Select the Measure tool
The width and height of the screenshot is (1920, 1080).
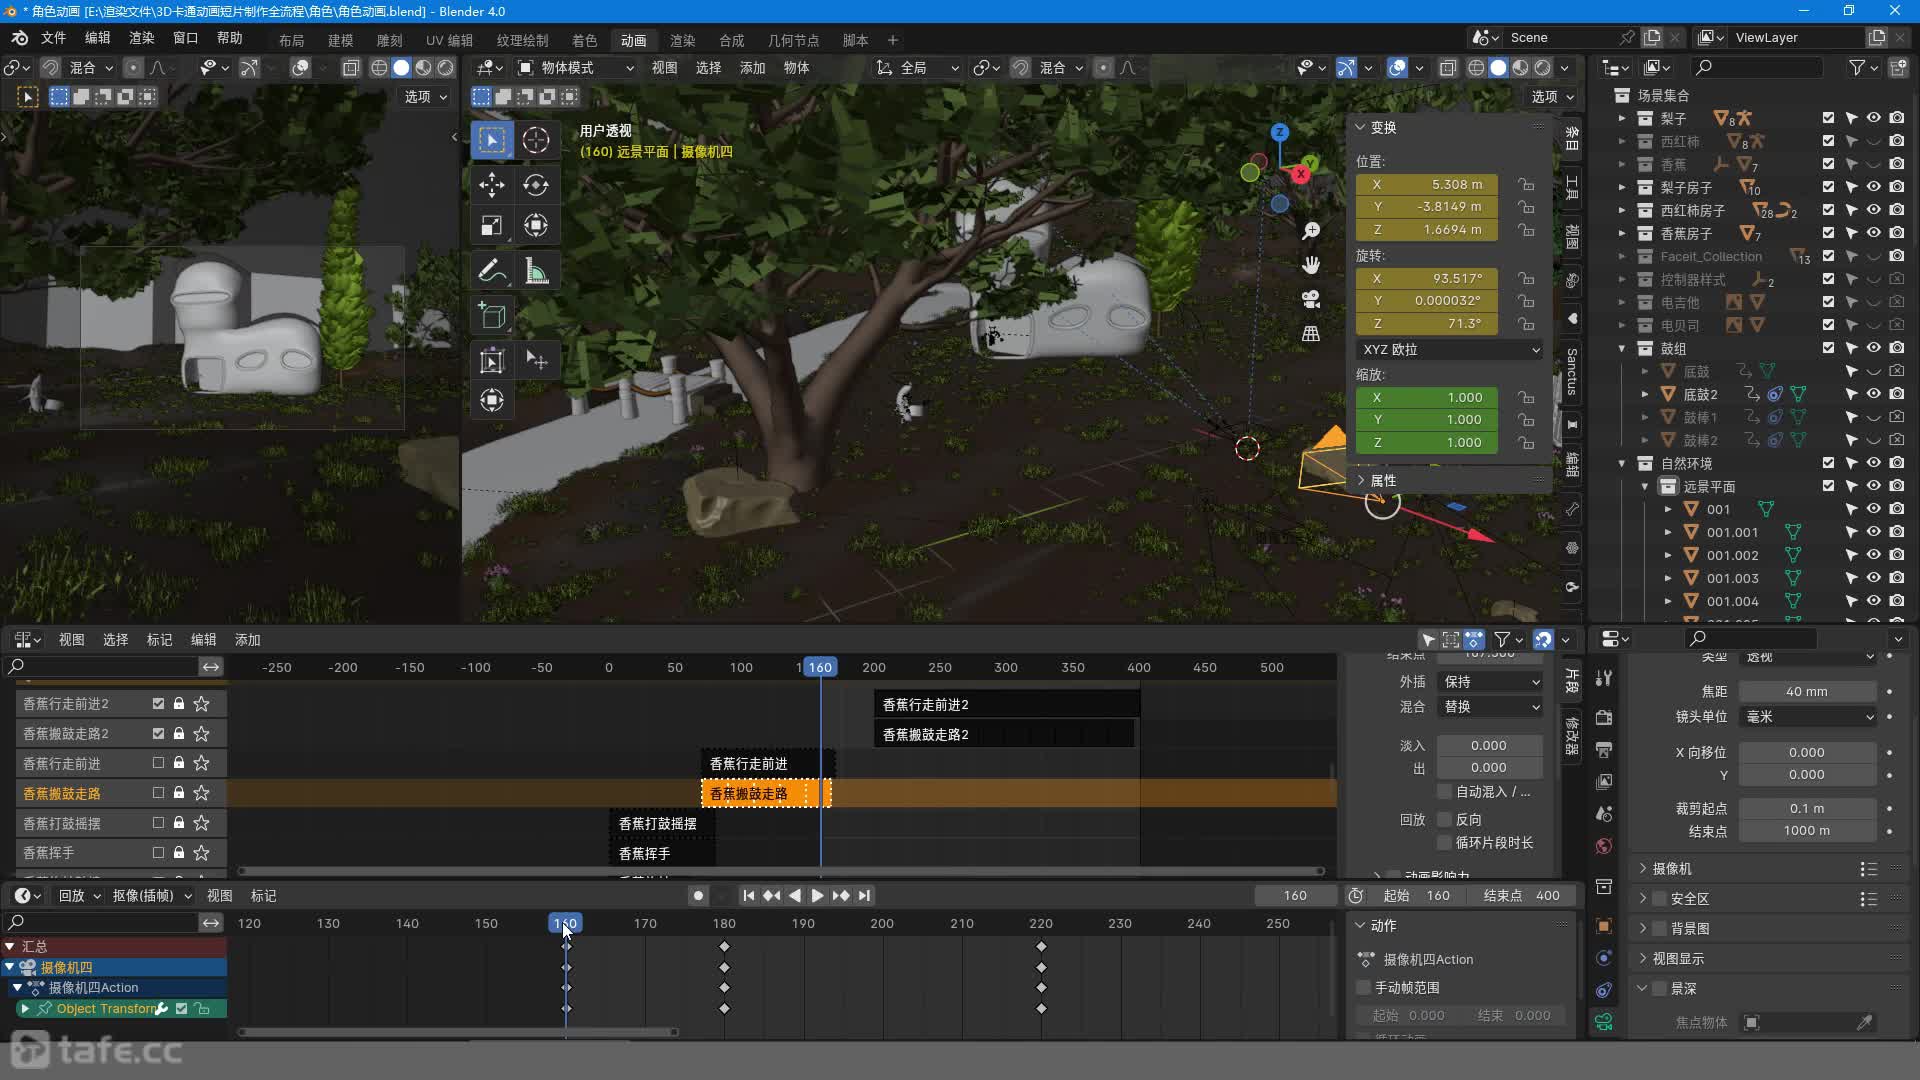point(536,271)
